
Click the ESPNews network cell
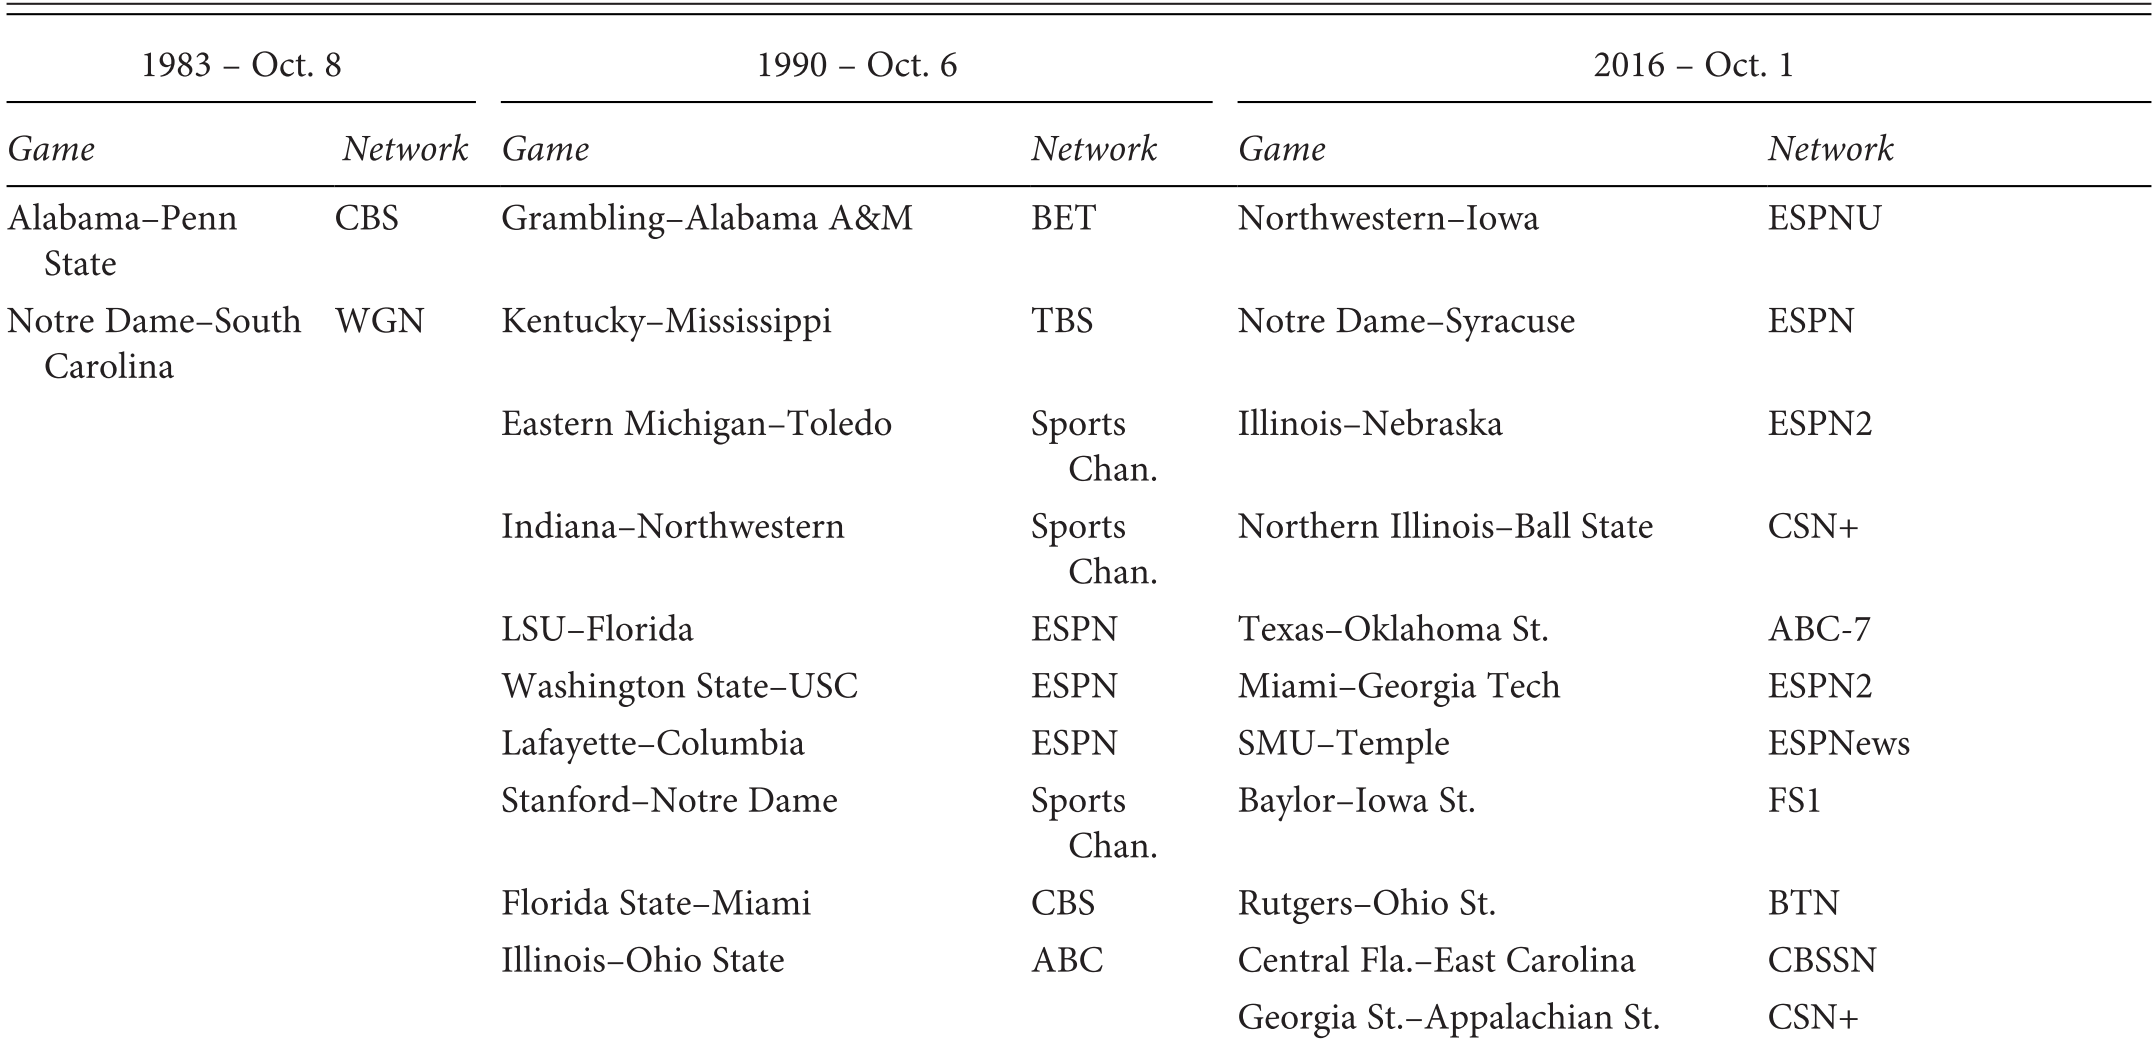(x=1838, y=743)
